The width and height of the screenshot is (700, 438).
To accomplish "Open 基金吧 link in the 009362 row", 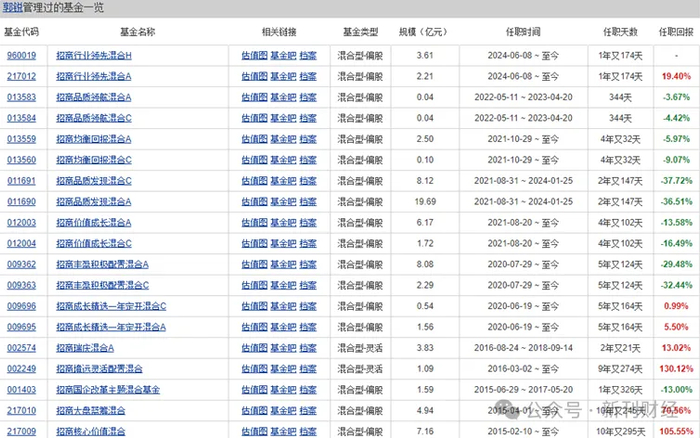I will (x=283, y=264).
